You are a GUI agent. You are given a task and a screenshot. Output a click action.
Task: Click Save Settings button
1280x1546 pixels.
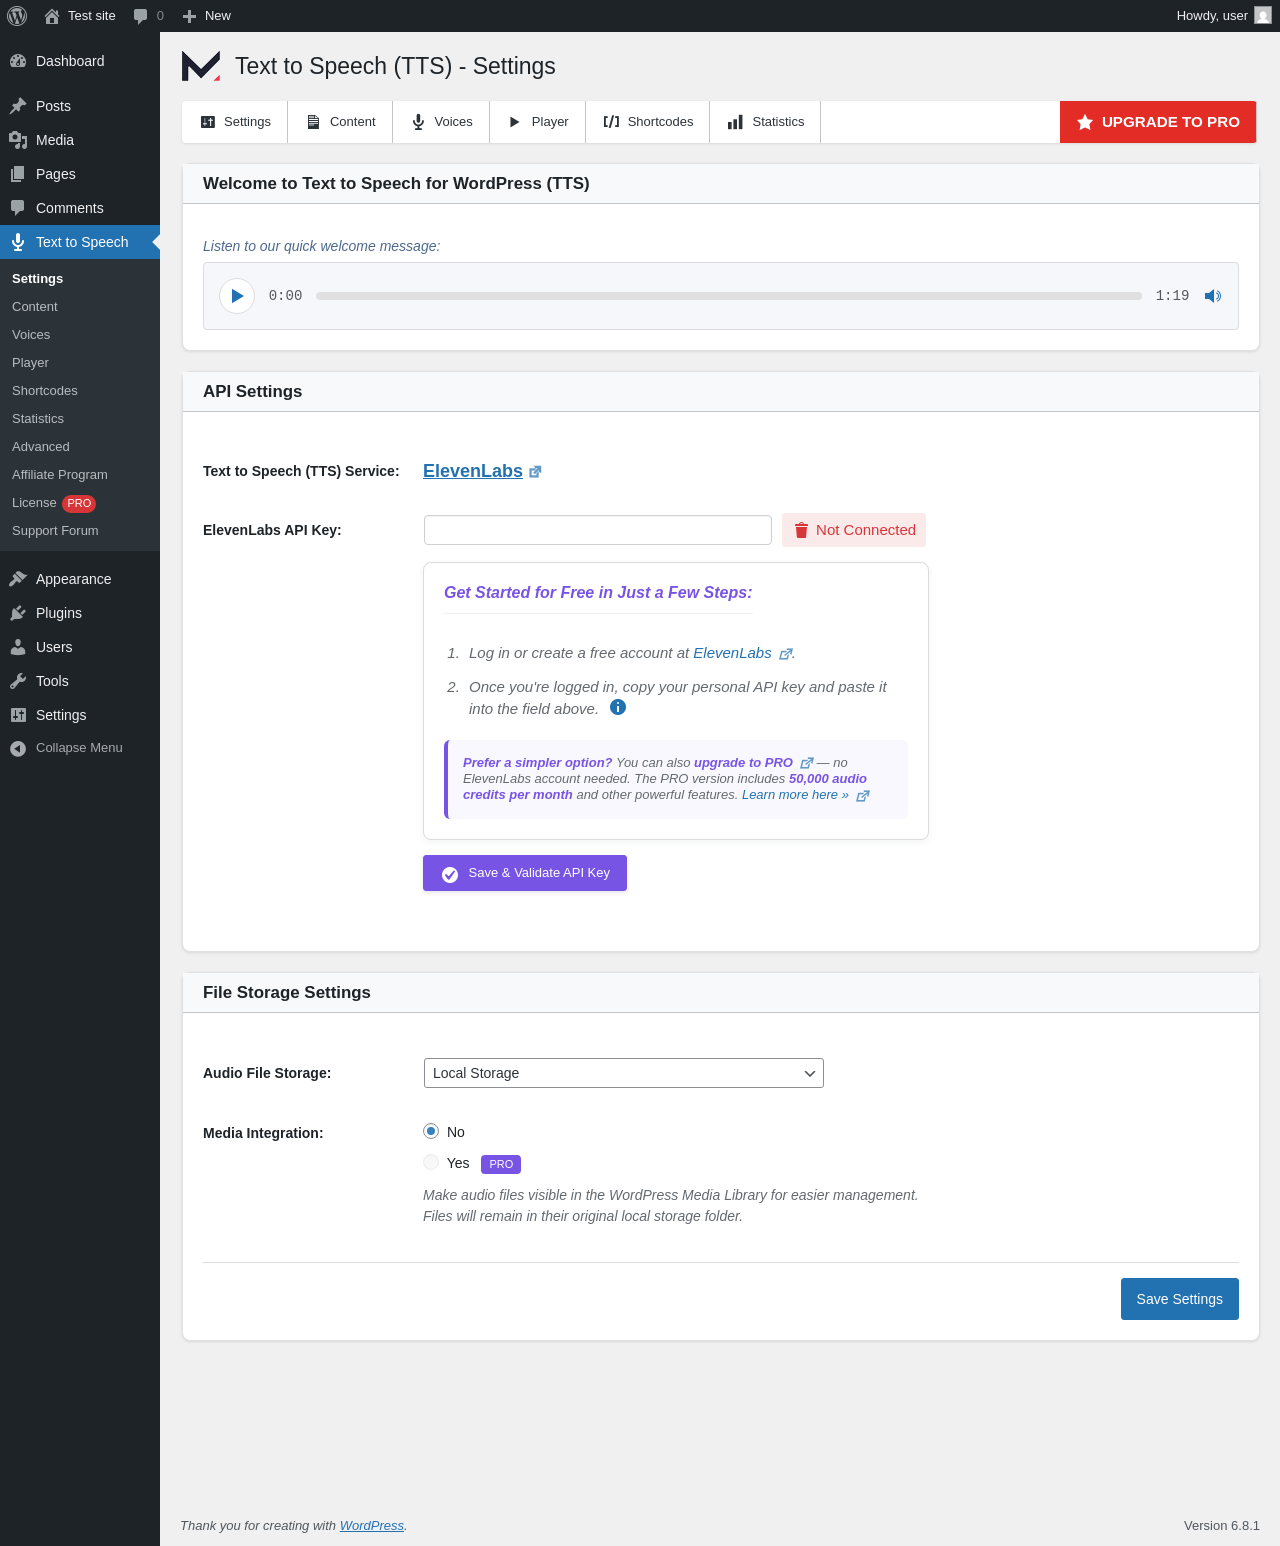(1180, 1299)
